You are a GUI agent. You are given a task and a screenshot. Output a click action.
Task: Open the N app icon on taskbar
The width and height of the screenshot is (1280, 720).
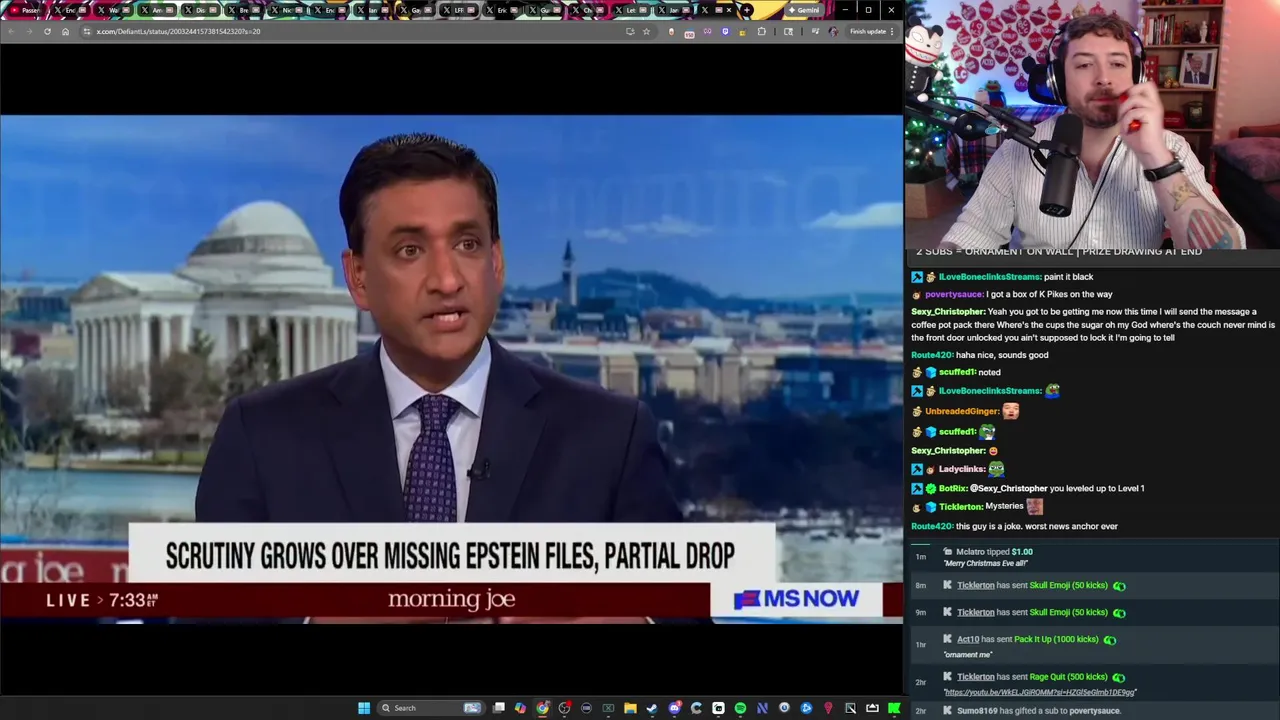point(762,708)
